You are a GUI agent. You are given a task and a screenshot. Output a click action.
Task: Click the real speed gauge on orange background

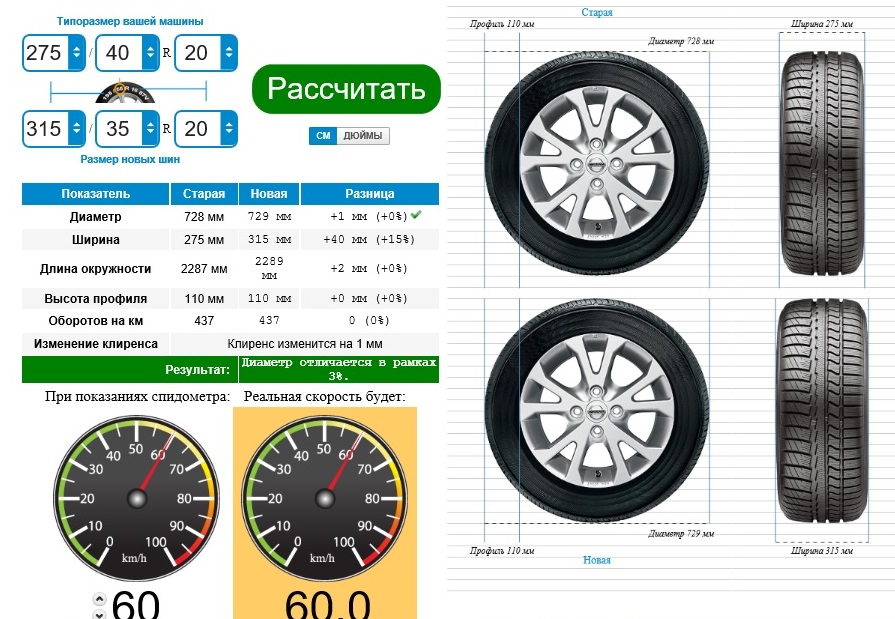point(324,496)
